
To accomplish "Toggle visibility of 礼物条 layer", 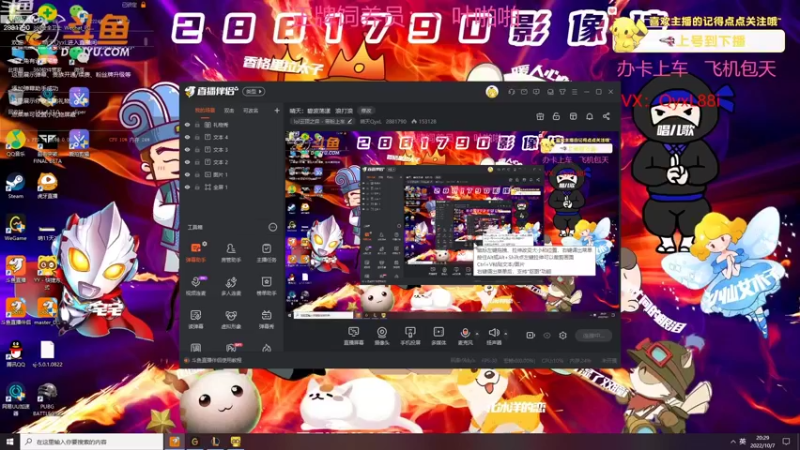I will 187,125.
